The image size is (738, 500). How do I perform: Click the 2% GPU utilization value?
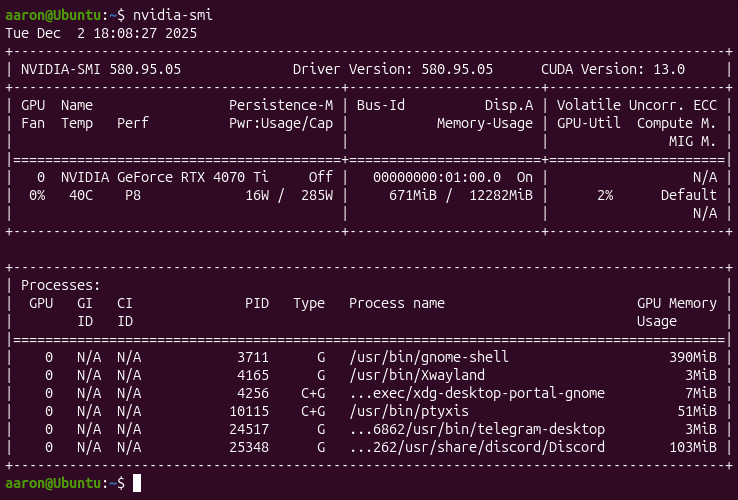(x=604, y=195)
